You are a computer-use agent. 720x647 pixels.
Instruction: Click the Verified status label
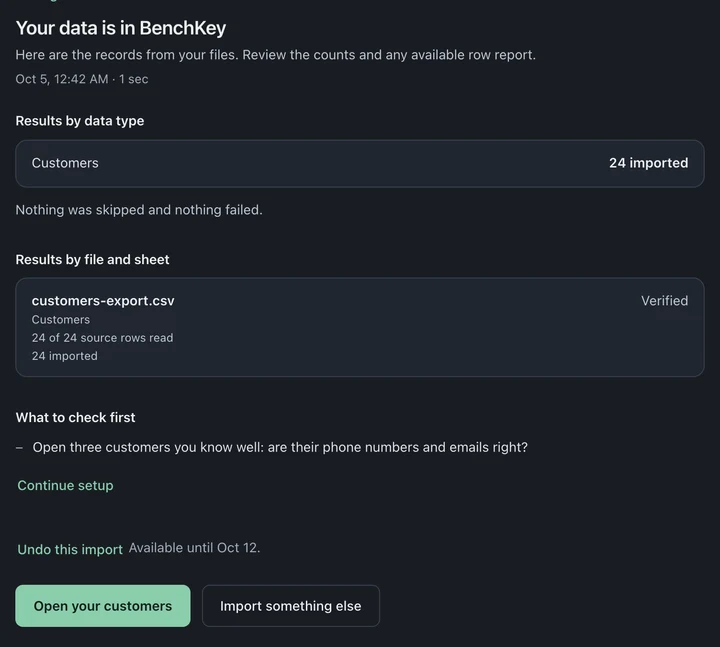click(x=664, y=301)
